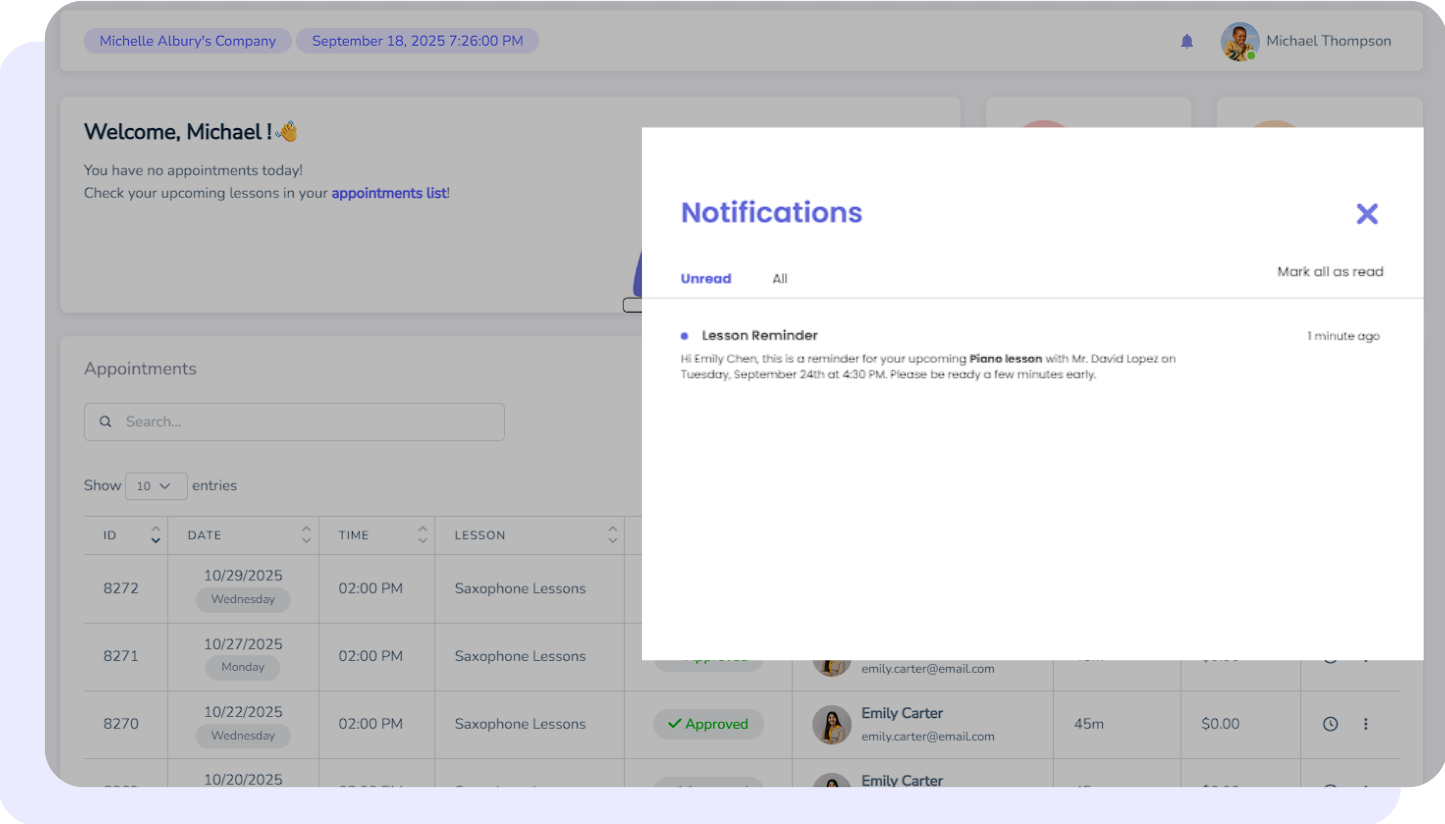Switch to the Unread notifications tab
This screenshot has width=1445, height=824.
pyautogui.click(x=706, y=279)
